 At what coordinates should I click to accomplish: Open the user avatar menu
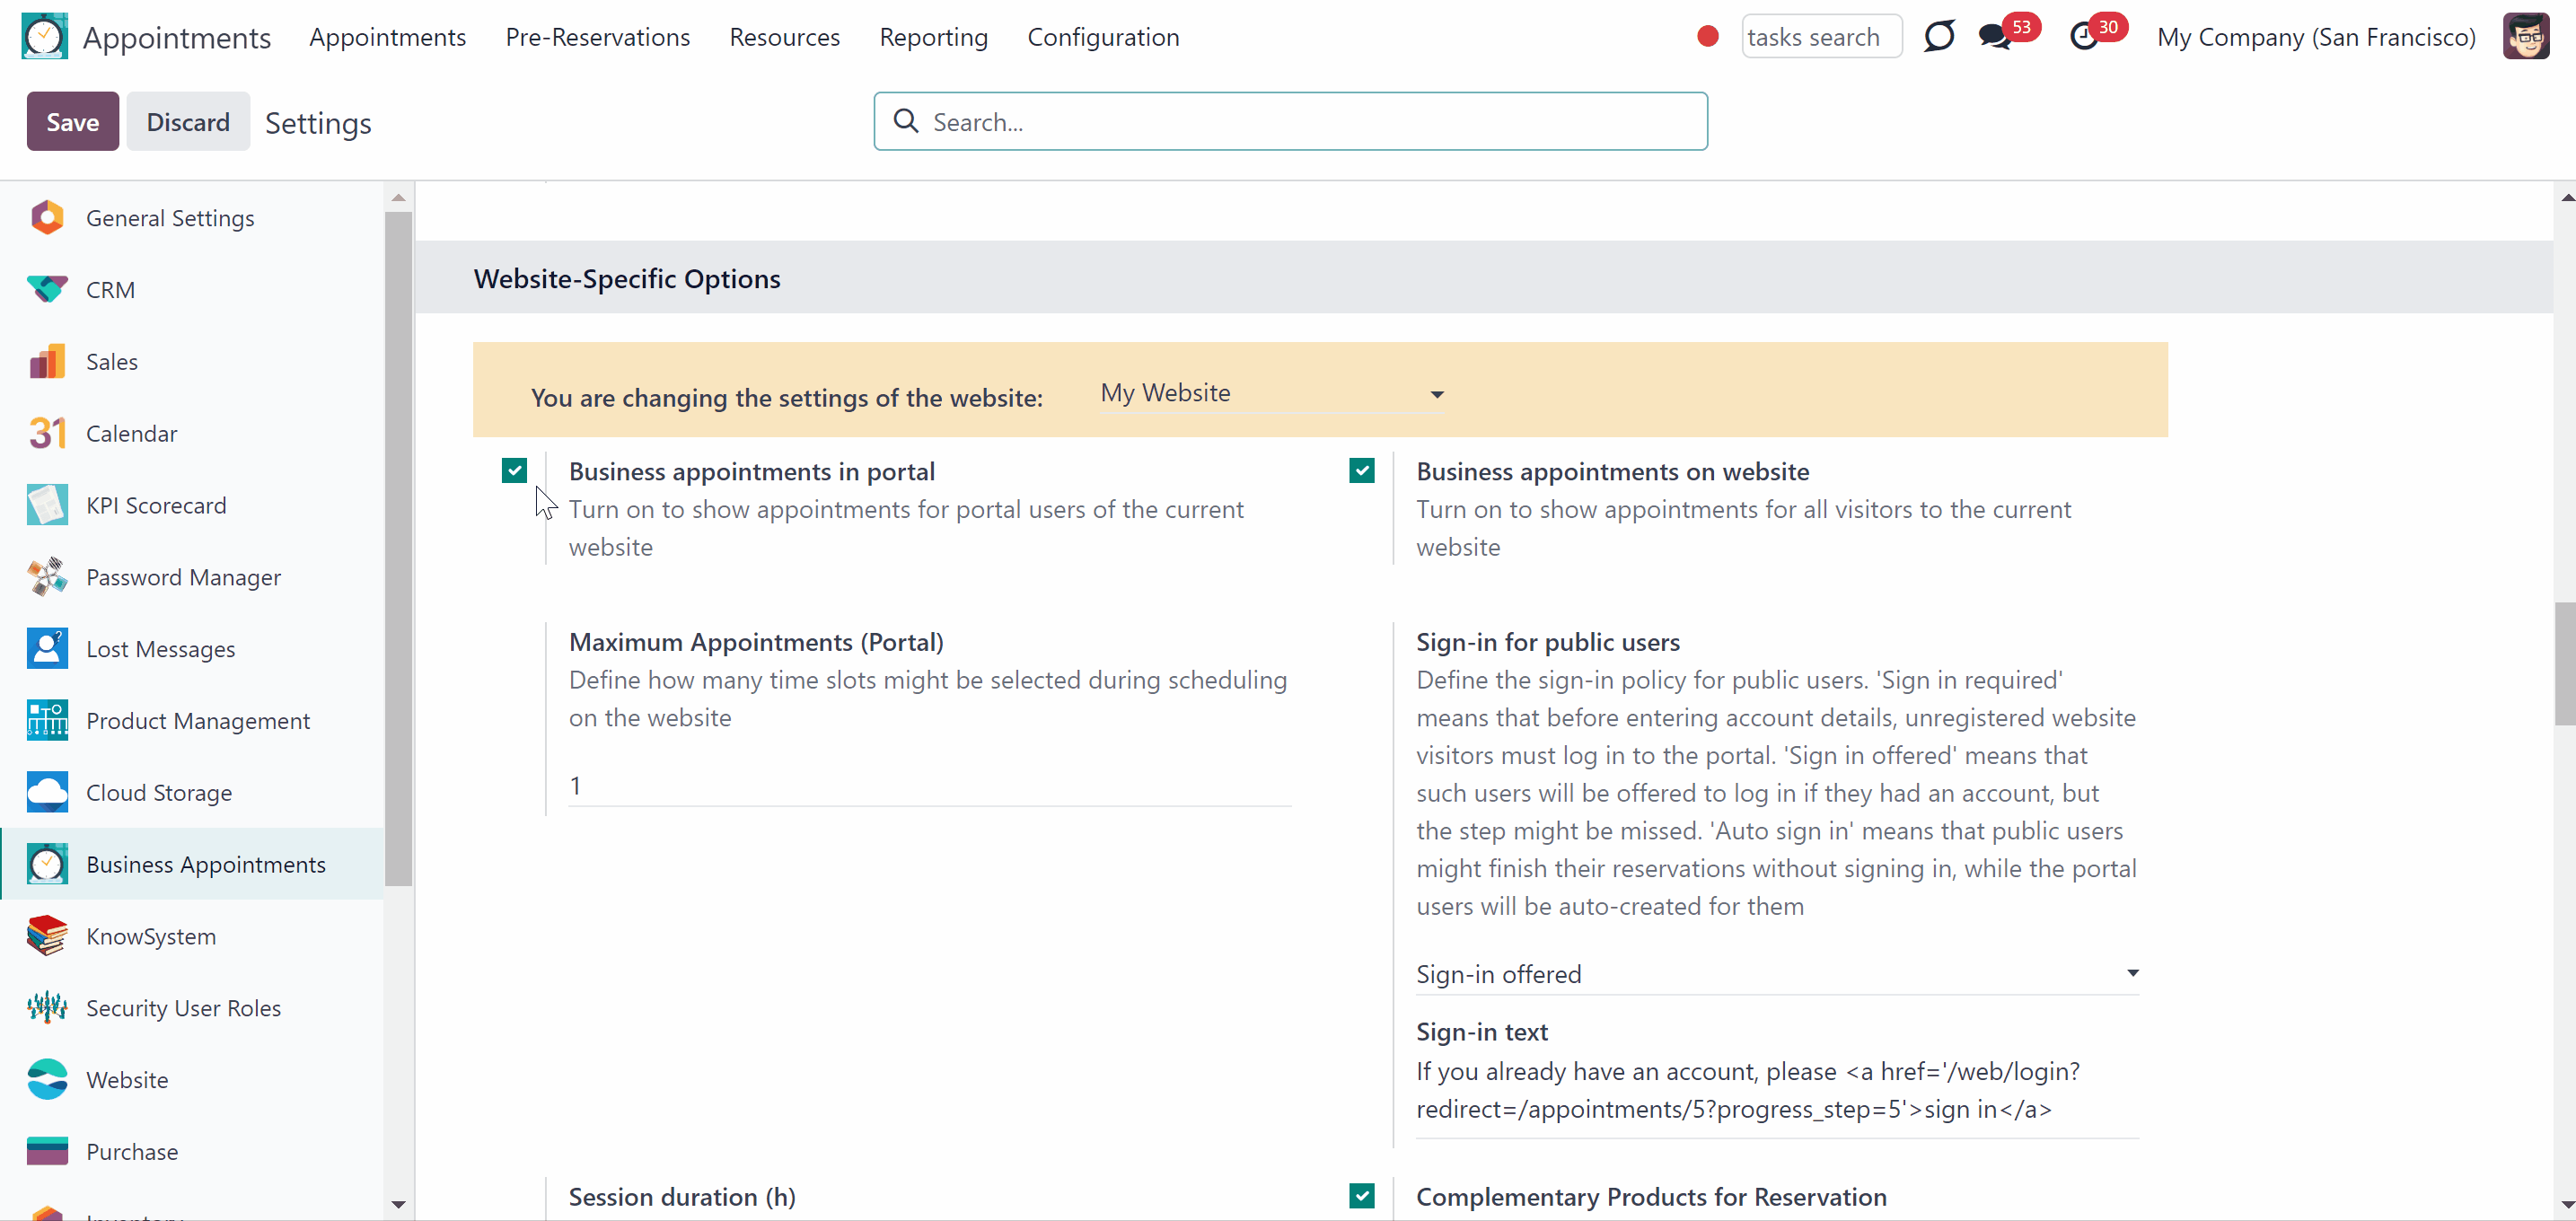tap(2525, 37)
